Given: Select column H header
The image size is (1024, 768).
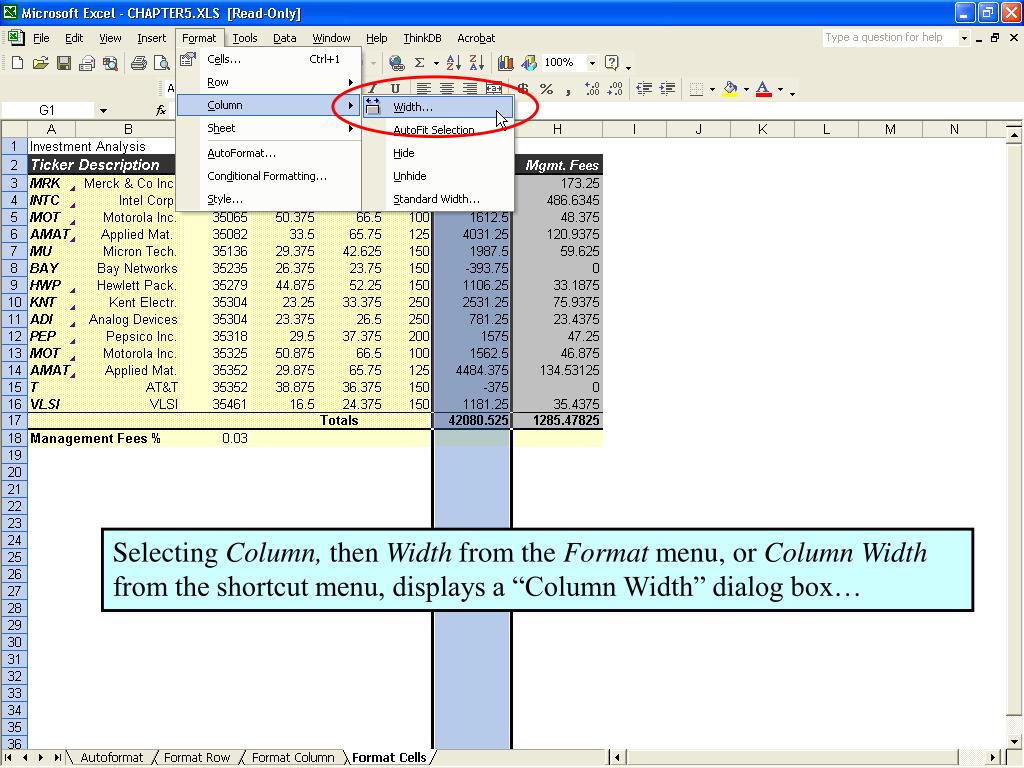Looking at the screenshot, I should (557, 129).
